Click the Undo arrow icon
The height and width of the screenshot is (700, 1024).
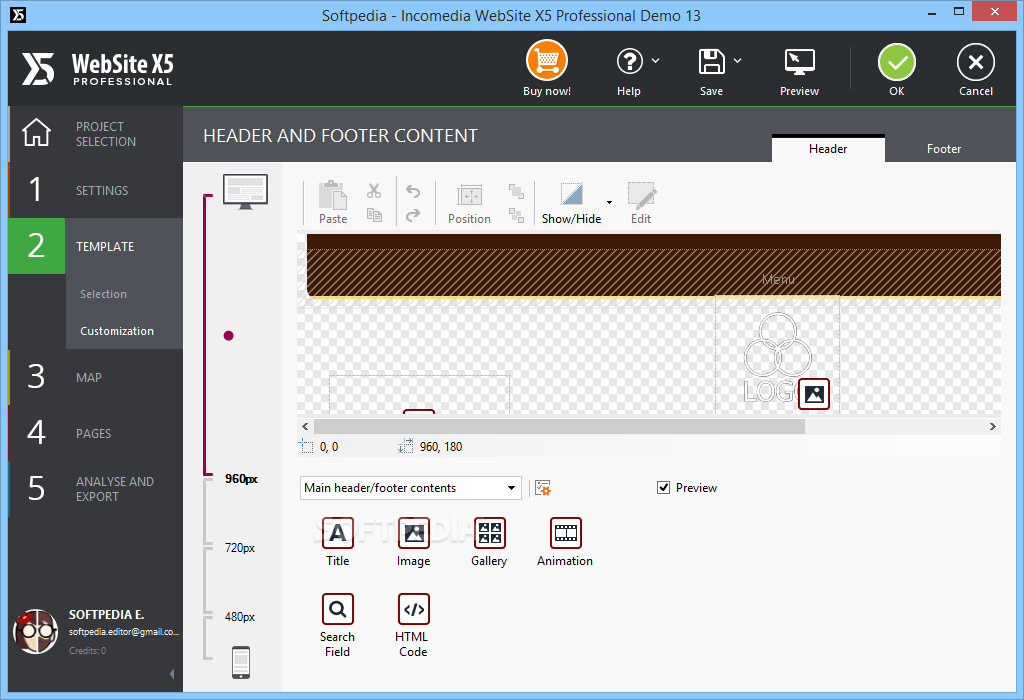tap(413, 191)
